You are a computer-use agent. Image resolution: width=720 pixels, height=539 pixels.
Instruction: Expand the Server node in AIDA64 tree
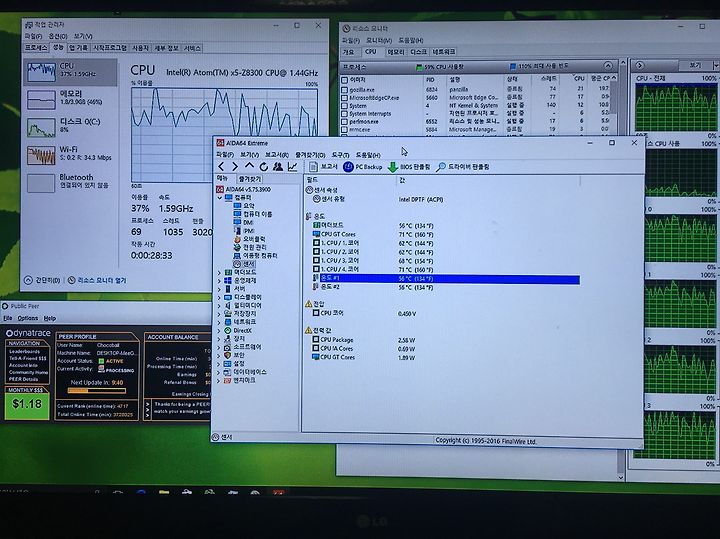(x=219, y=289)
